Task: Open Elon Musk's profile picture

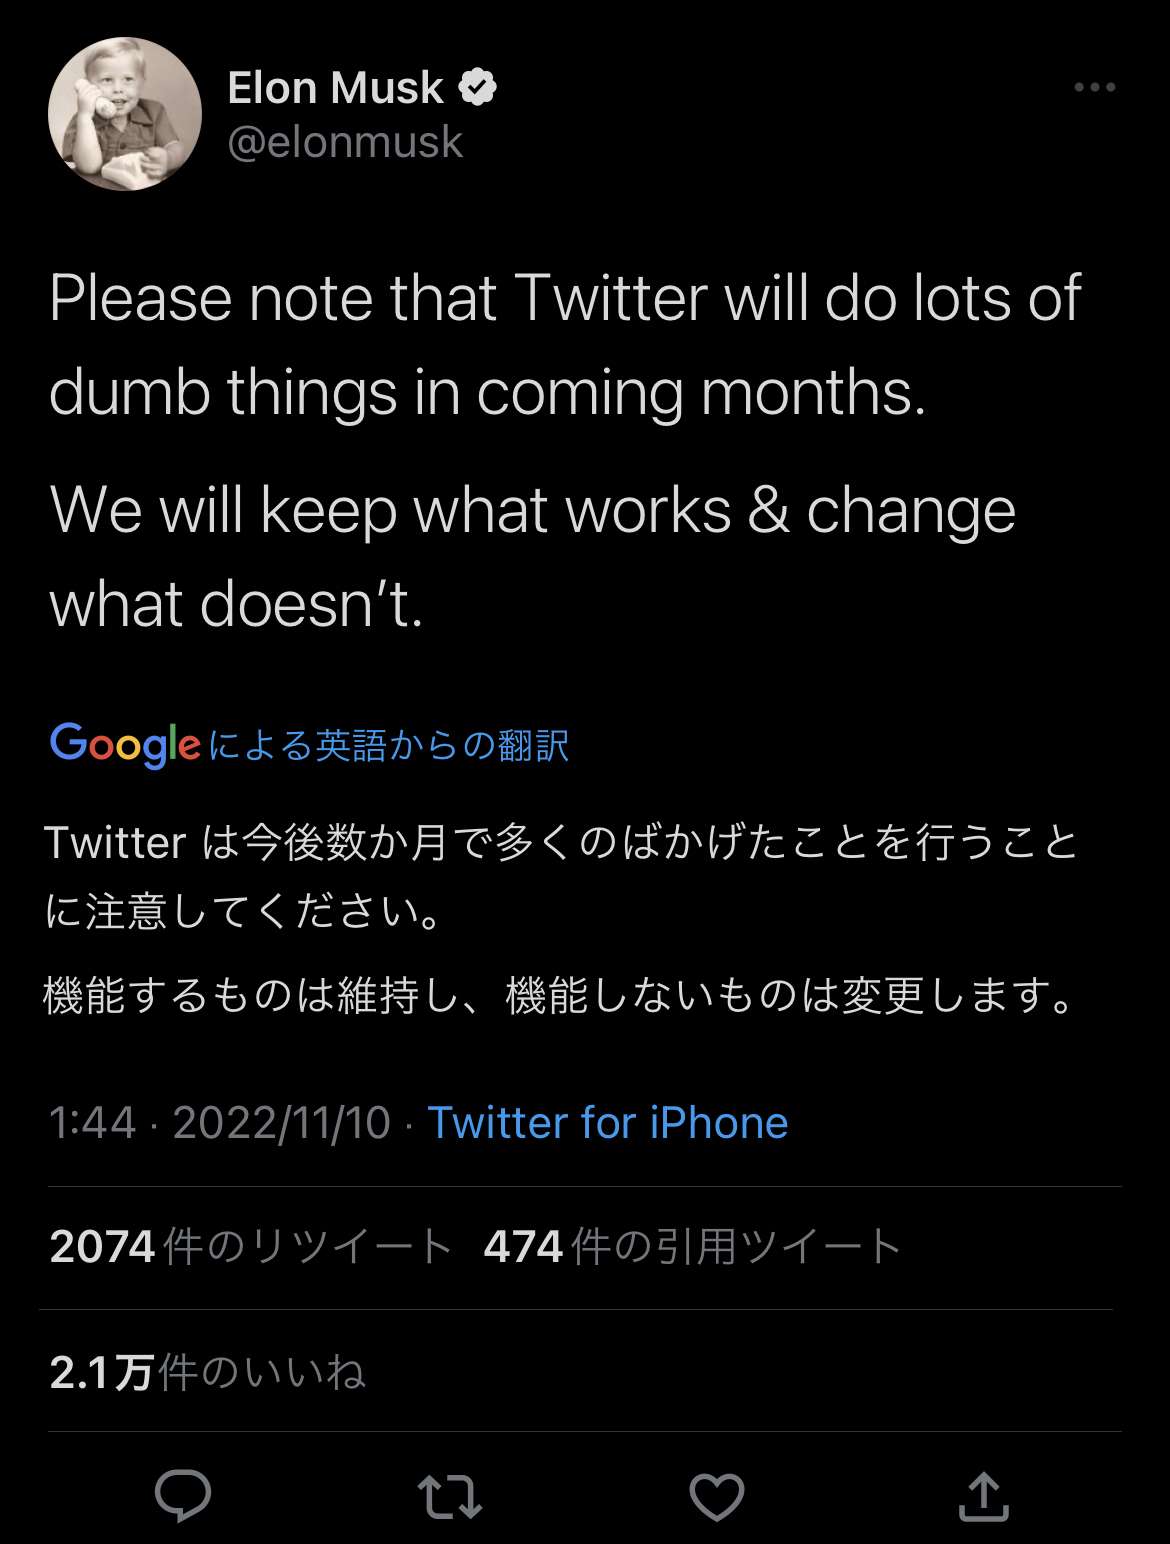Action: [125, 114]
